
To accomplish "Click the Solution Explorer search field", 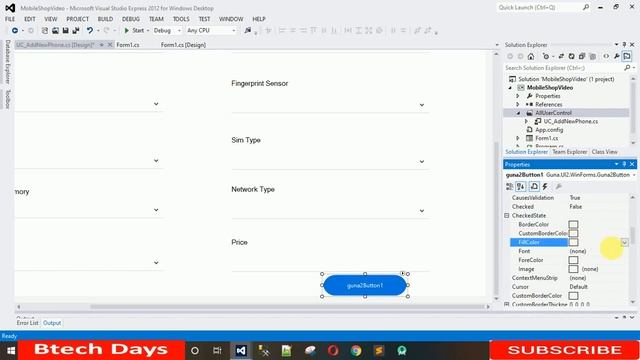I will (563, 68).
